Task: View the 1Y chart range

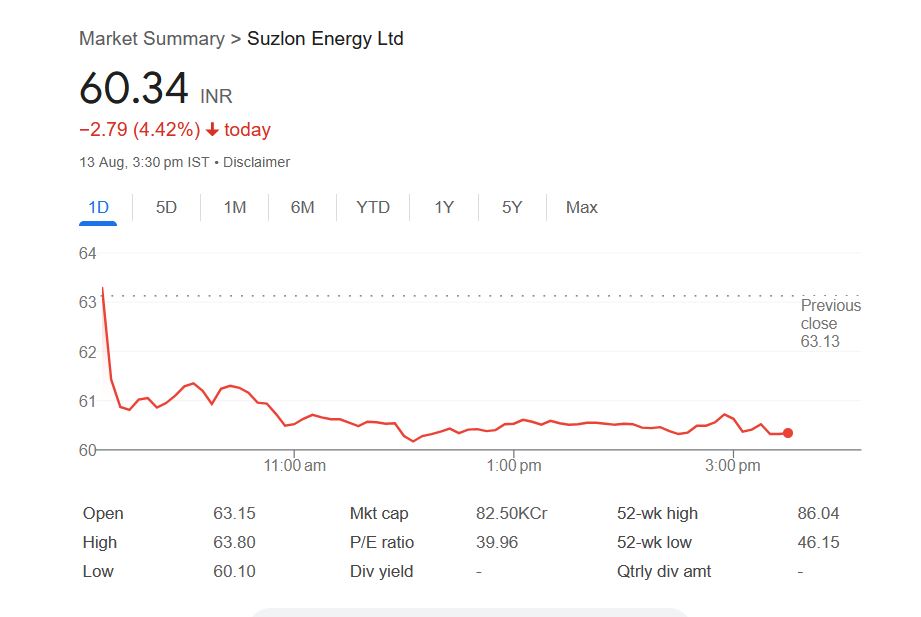Action: (x=444, y=208)
